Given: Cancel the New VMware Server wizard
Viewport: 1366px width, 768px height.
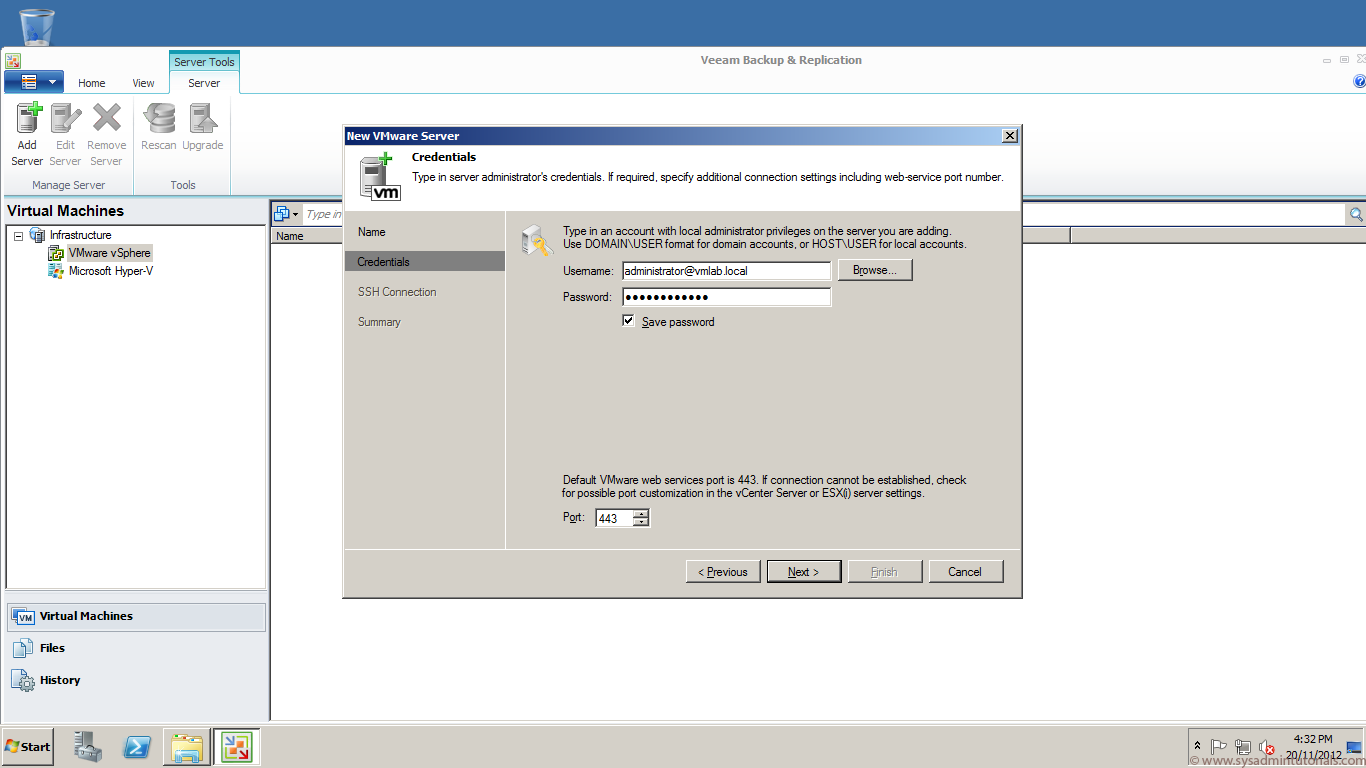Looking at the screenshot, I should [966, 572].
